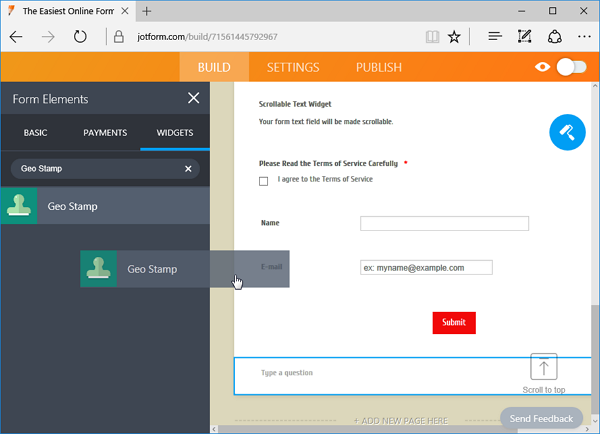Screen dimensions: 600x434
Task: Switch to the BASIC elements tab
Action: coord(35,133)
